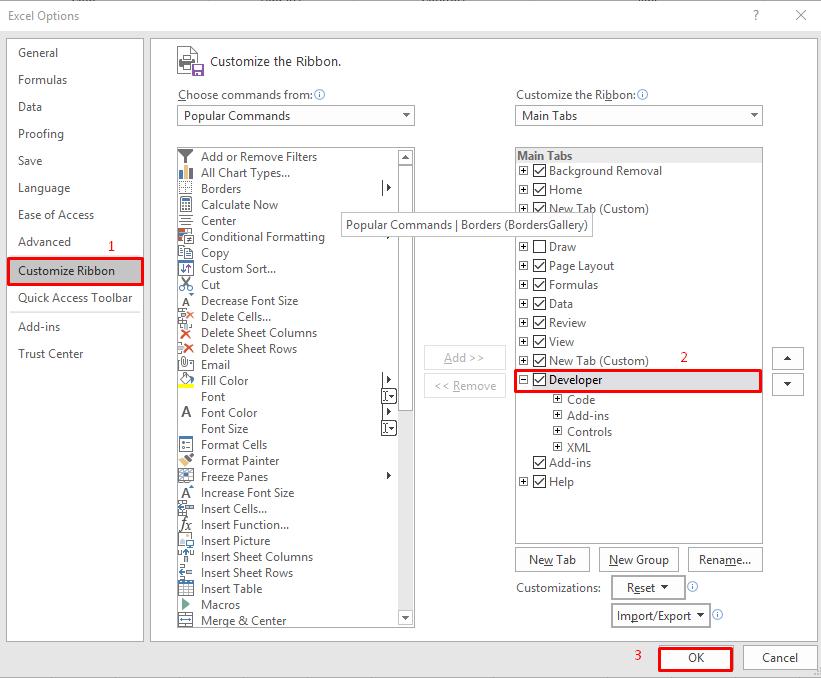The height and width of the screenshot is (678, 821).
Task: Select the Conditional Formatting command icon
Action: click(x=187, y=237)
